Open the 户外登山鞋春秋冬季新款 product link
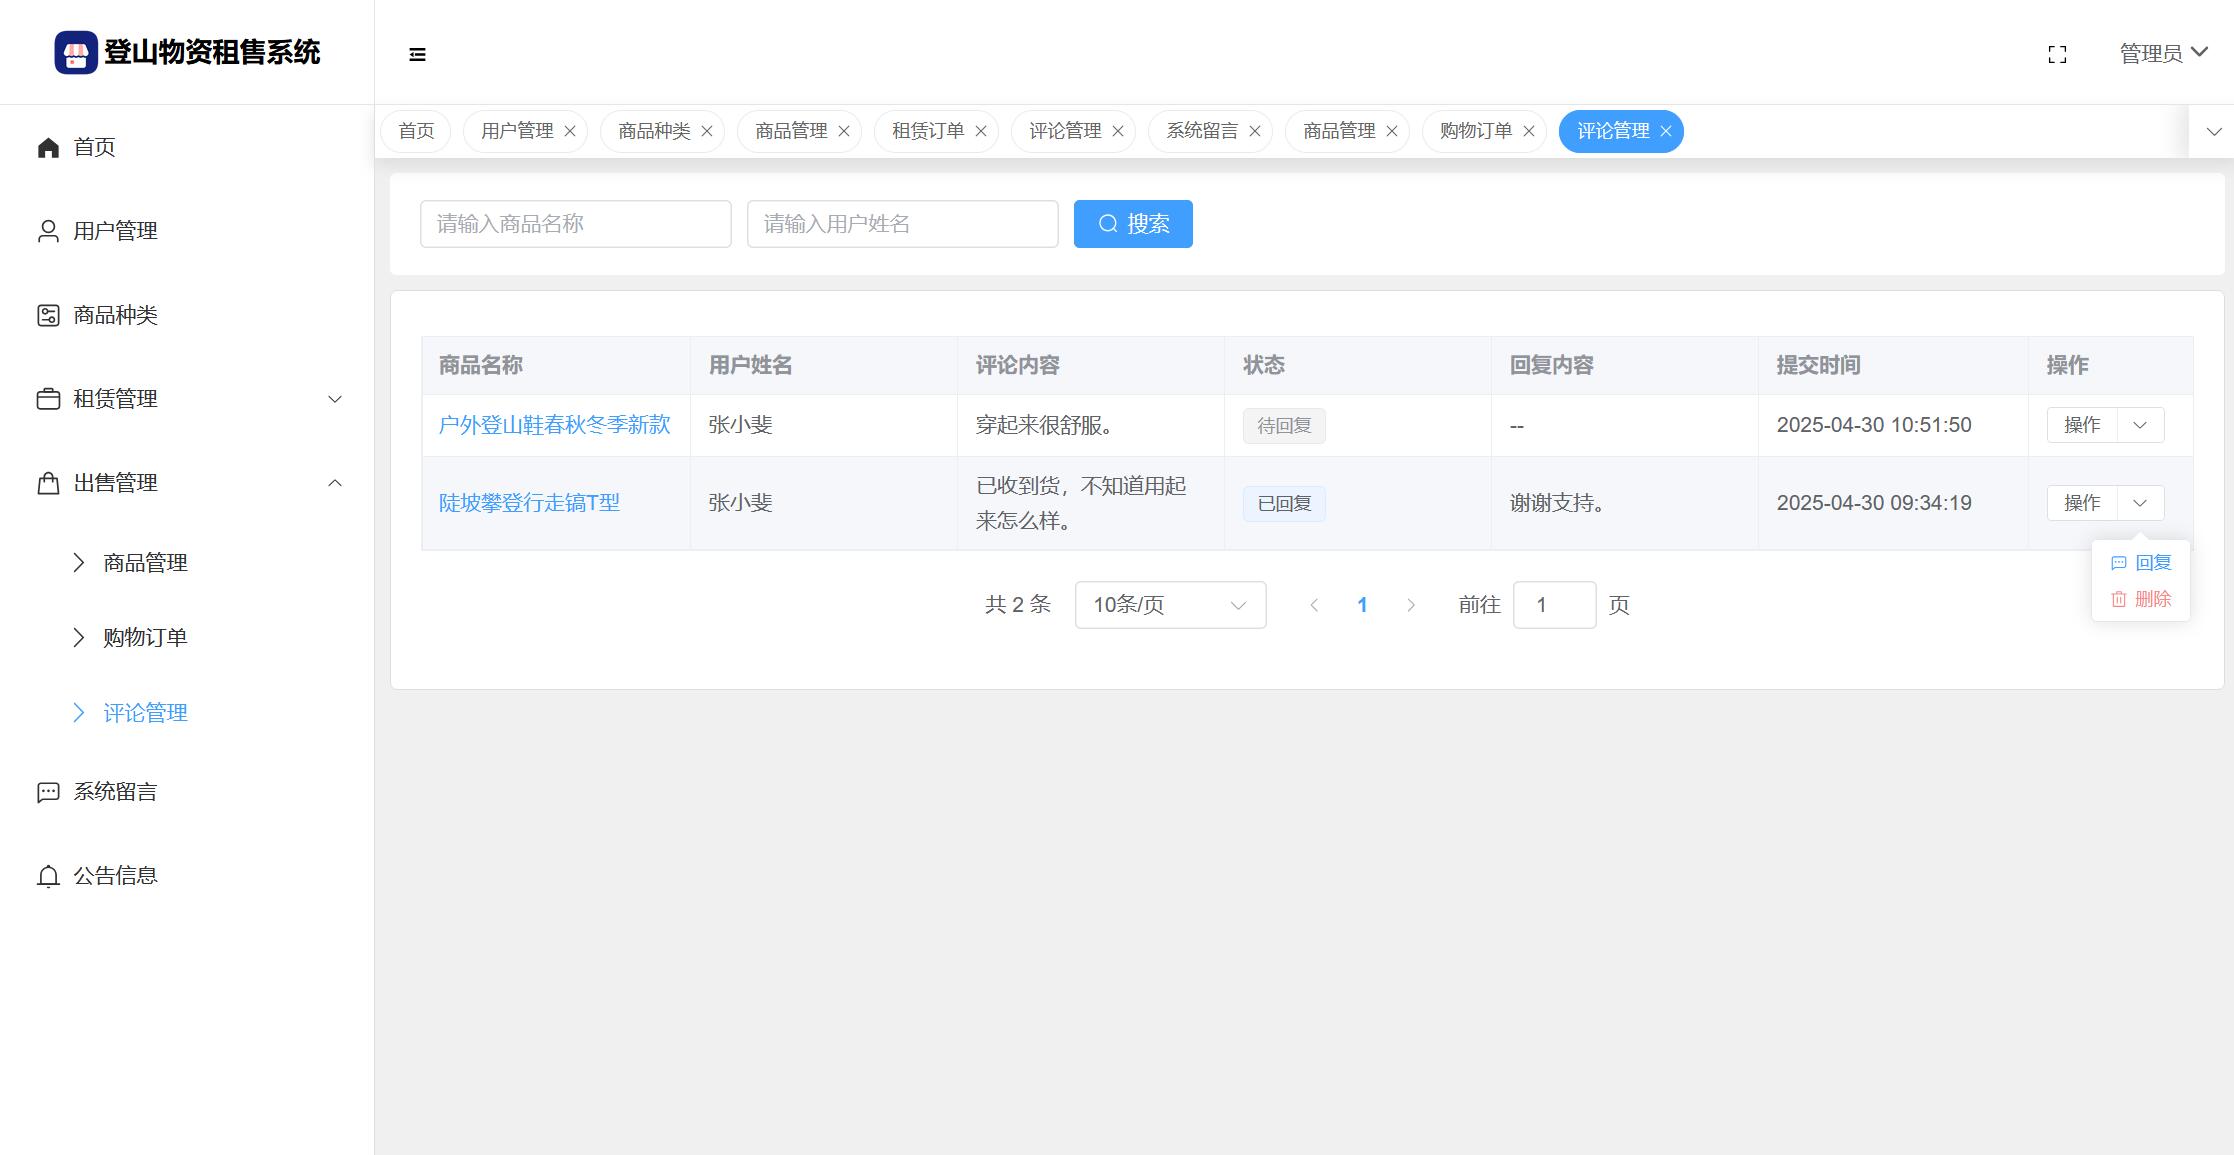This screenshot has width=2234, height=1155. click(554, 425)
